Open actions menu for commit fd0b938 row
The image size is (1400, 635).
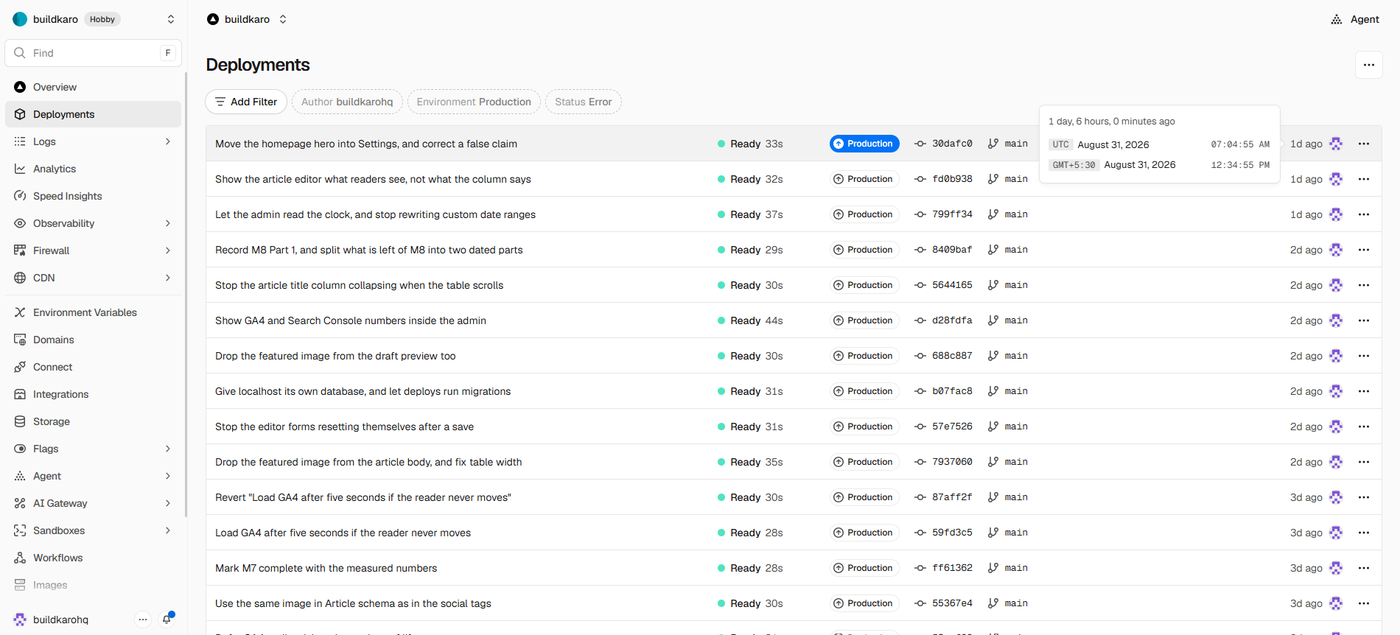1363,179
